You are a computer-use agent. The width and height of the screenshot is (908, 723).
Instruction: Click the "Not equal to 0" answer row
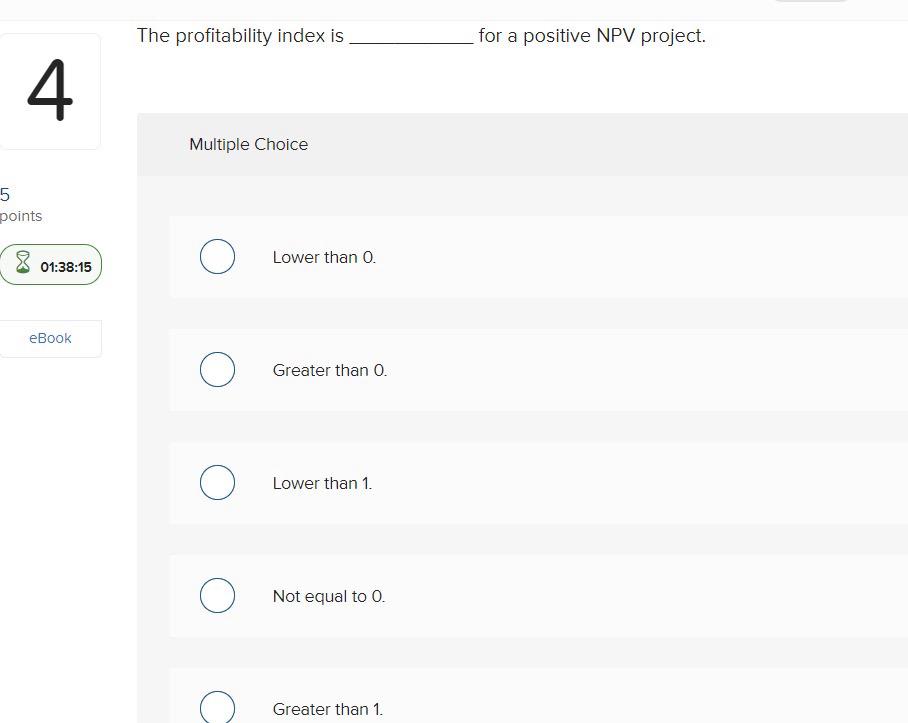(x=328, y=595)
